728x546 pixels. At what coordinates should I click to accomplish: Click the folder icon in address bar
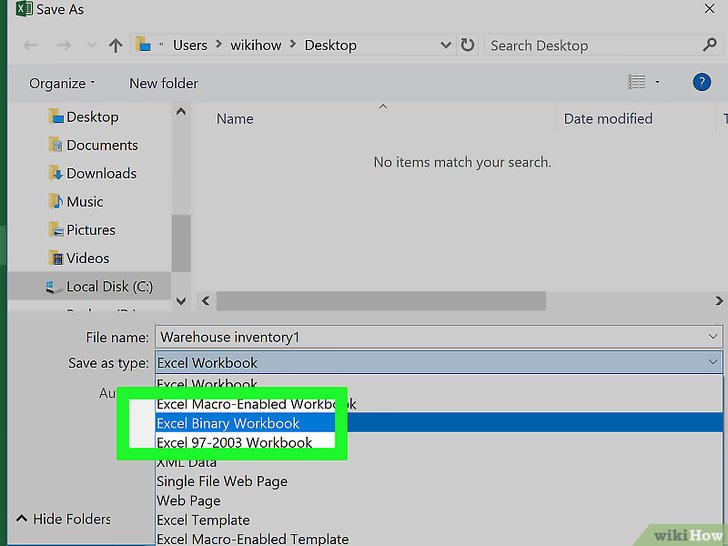[x=143, y=45]
